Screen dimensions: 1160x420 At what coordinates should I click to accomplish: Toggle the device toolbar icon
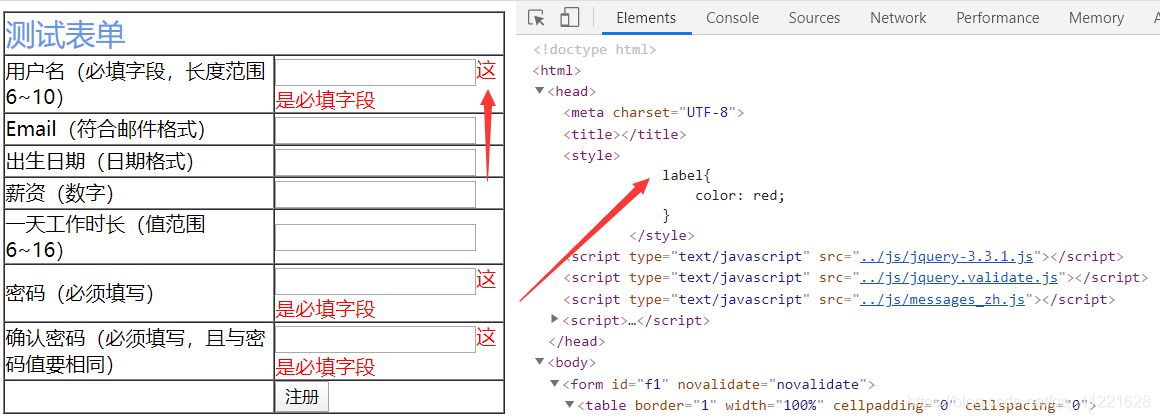(x=569, y=18)
